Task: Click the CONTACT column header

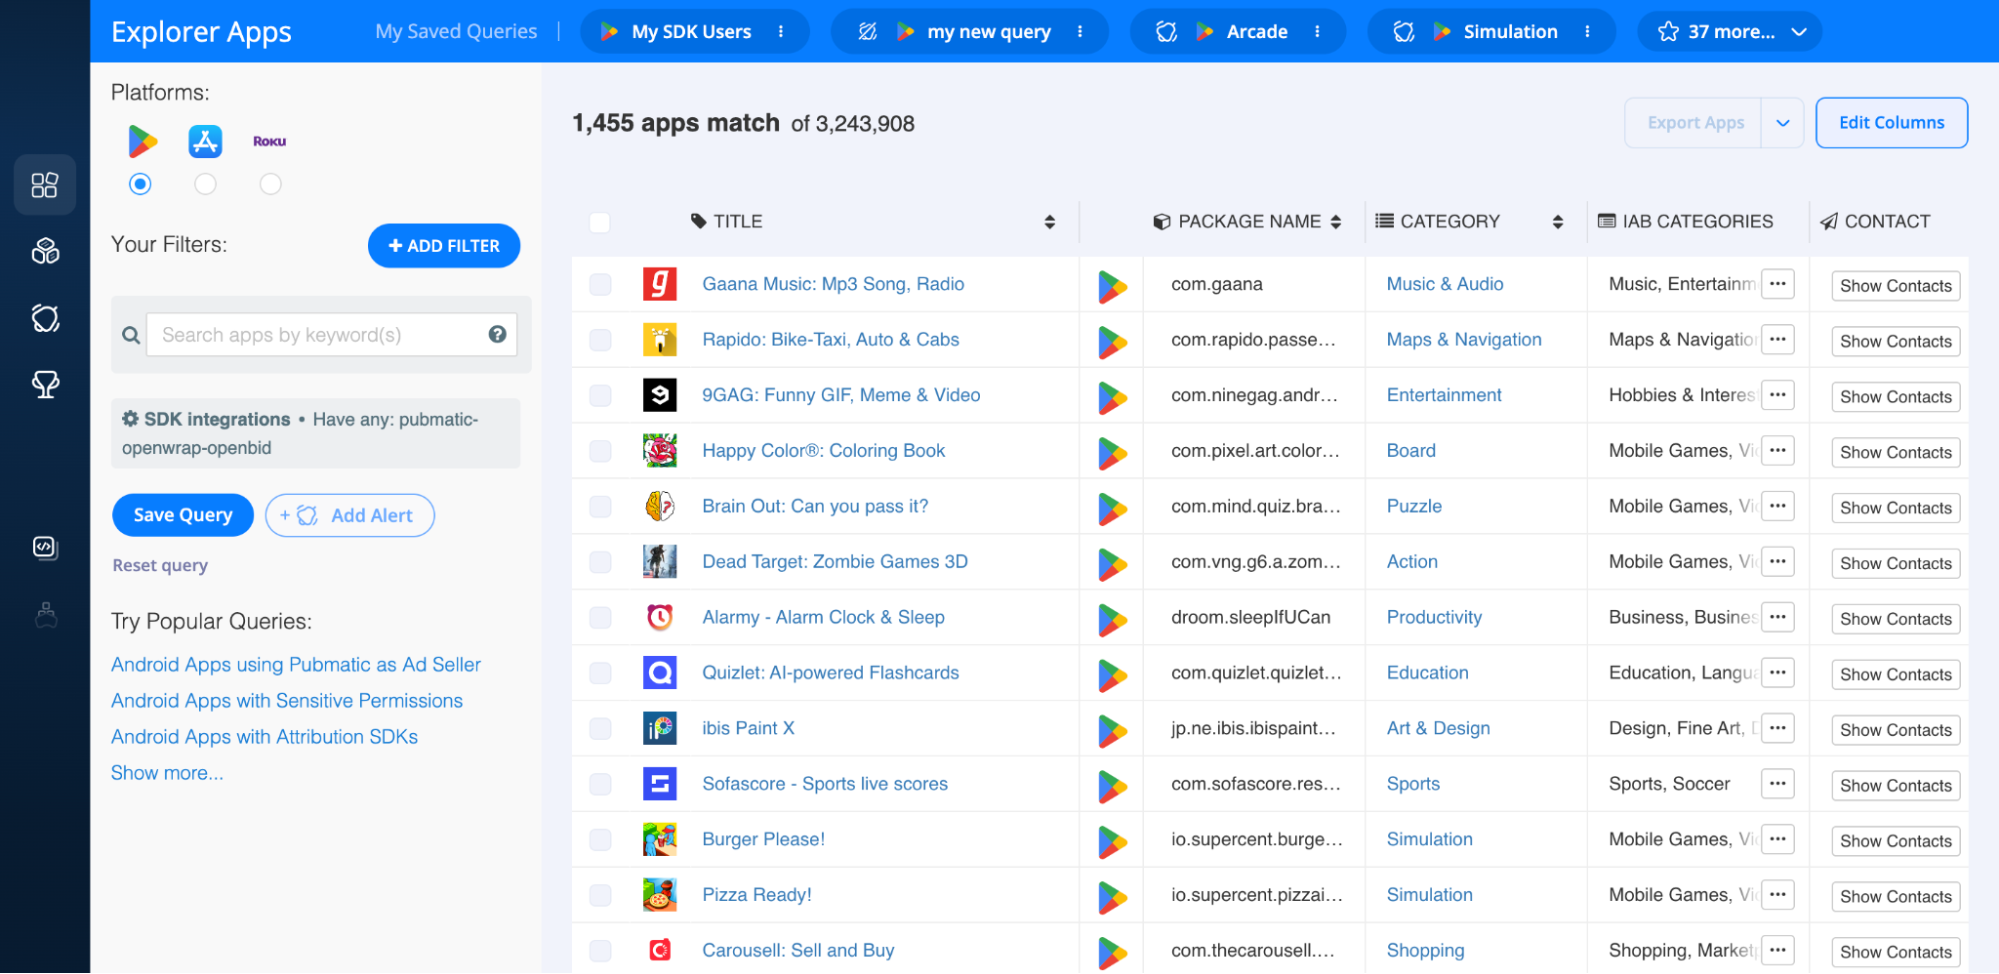Action: (x=1876, y=222)
